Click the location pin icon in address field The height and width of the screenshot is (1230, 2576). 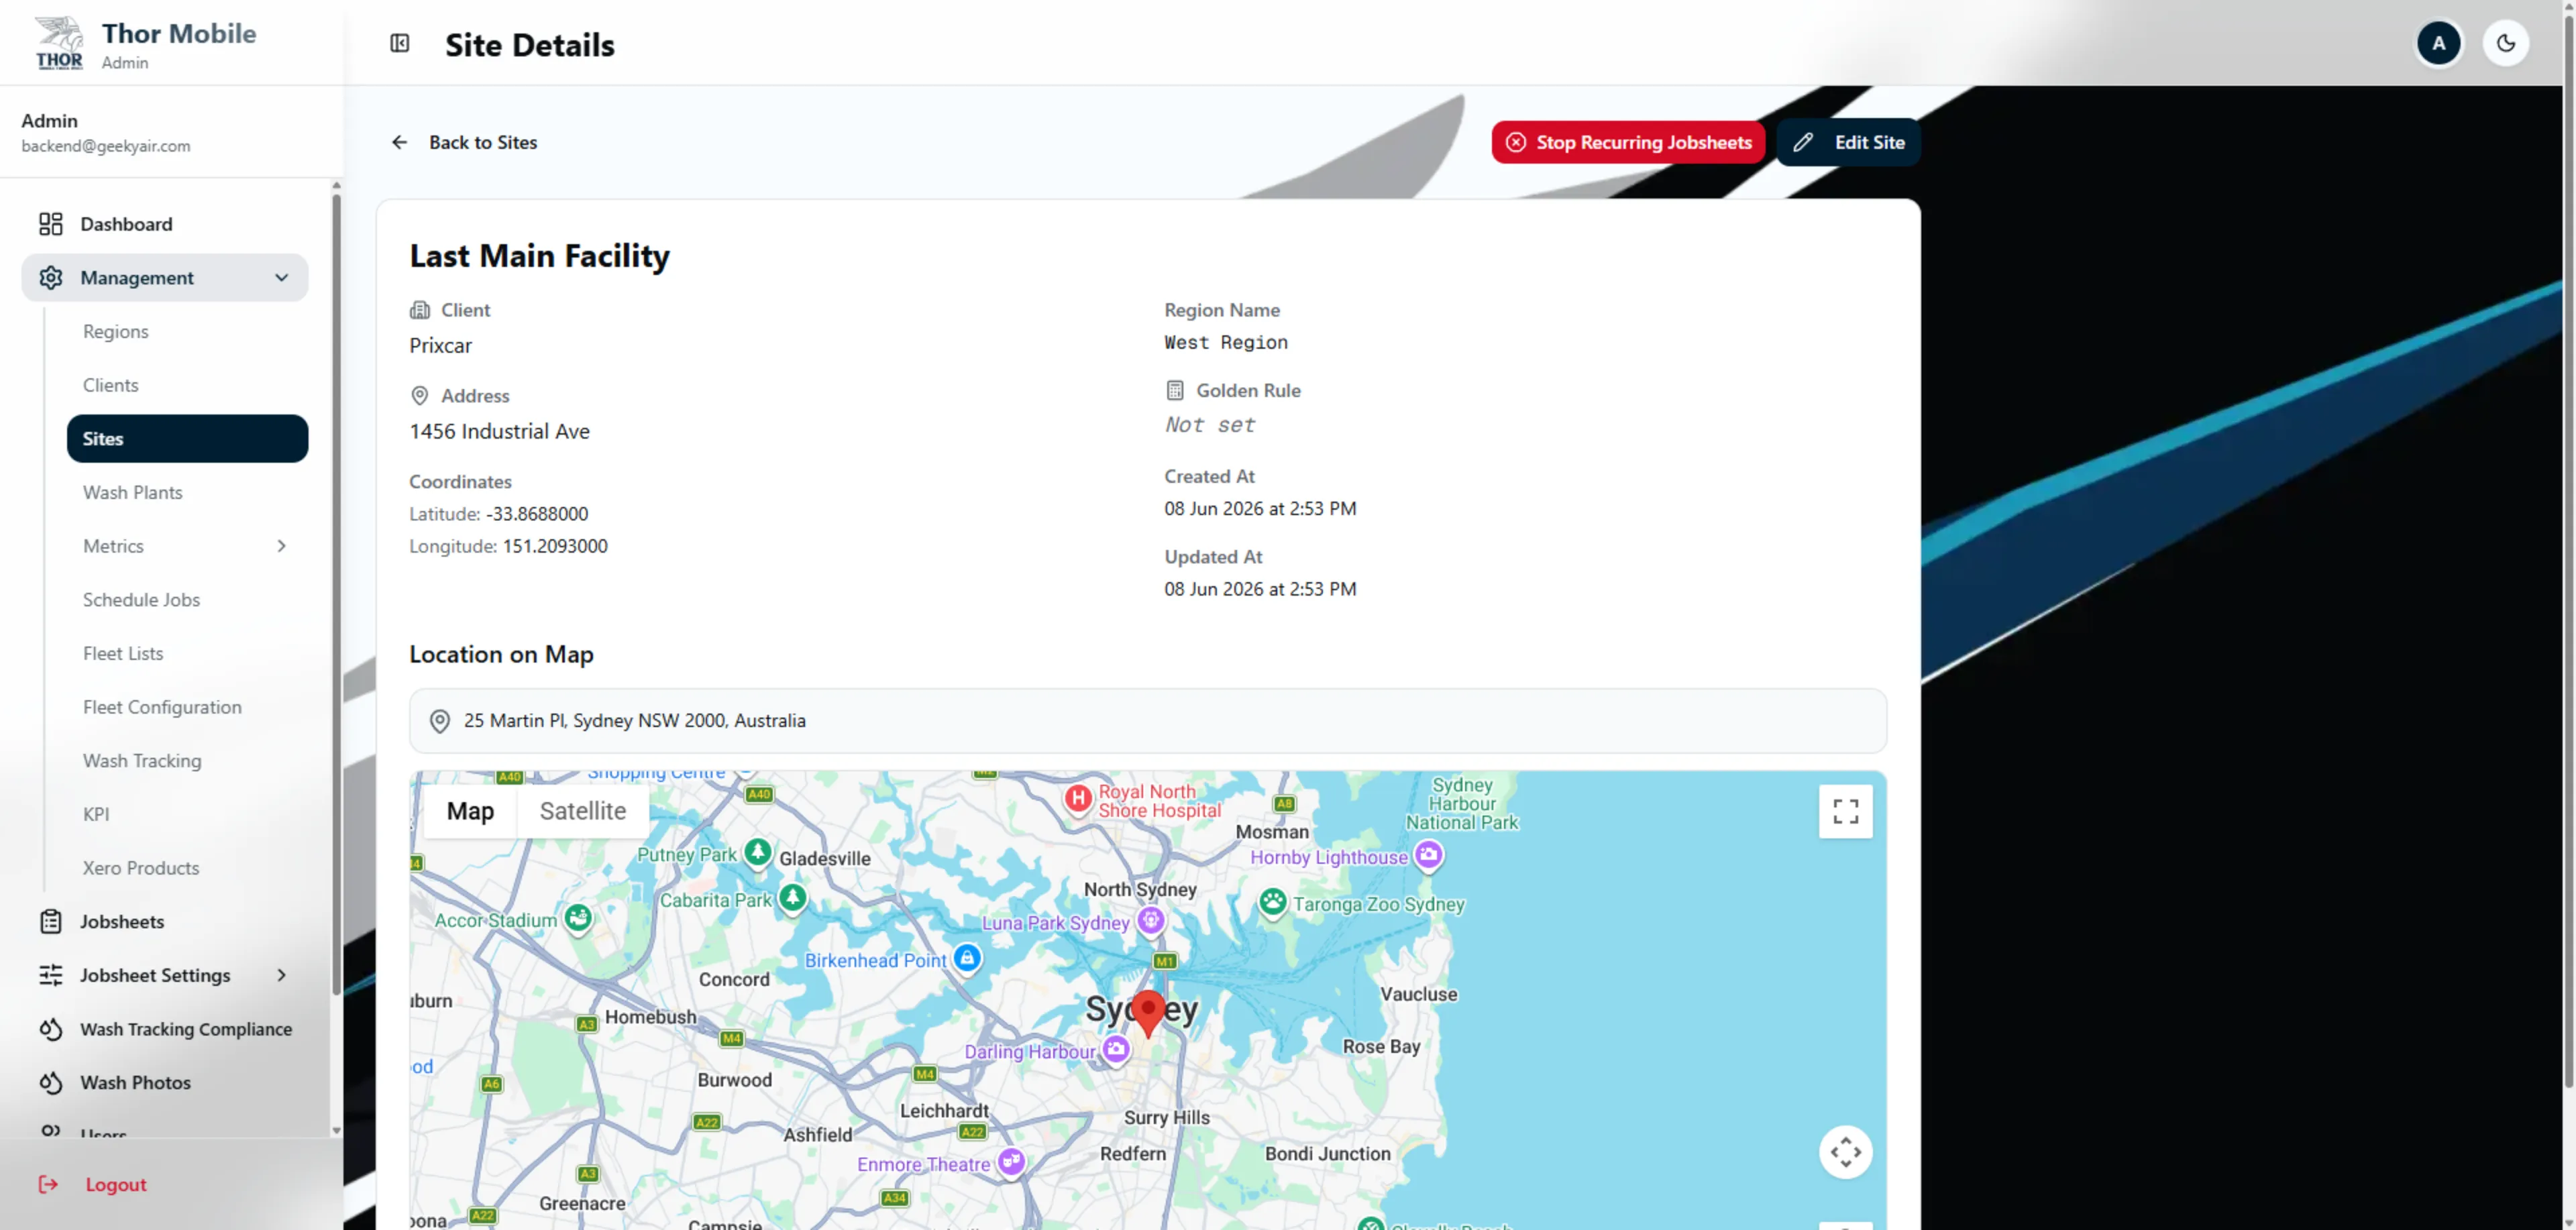(440, 721)
